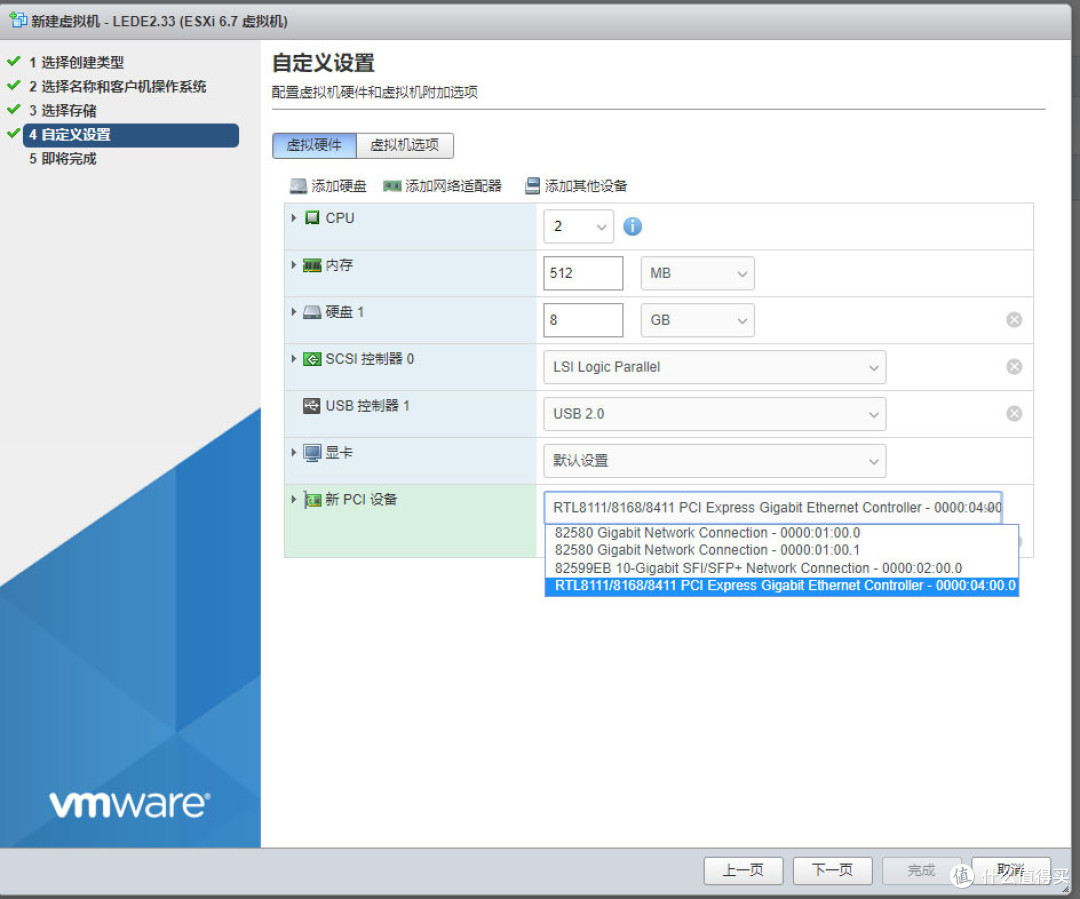Screen dimensions: 1080x899
Task: Open the LSI Logic Parallel controller dropdown
Action: pos(714,367)
